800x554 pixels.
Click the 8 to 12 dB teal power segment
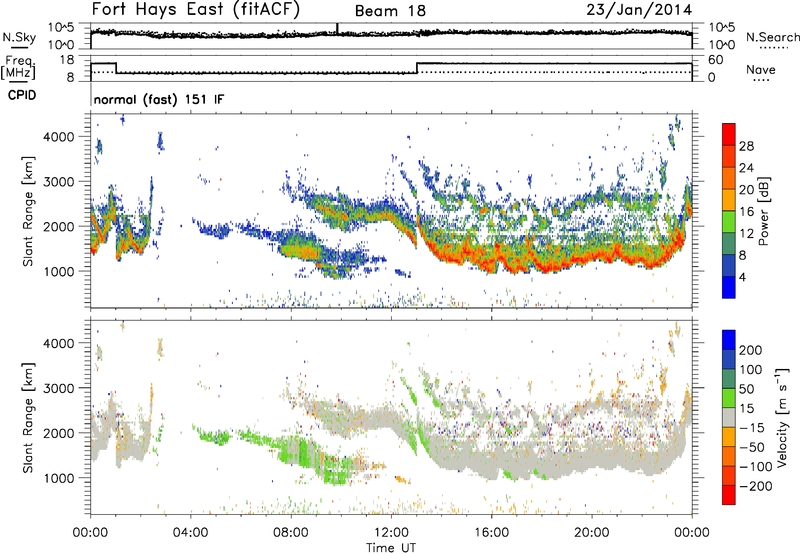729,244
